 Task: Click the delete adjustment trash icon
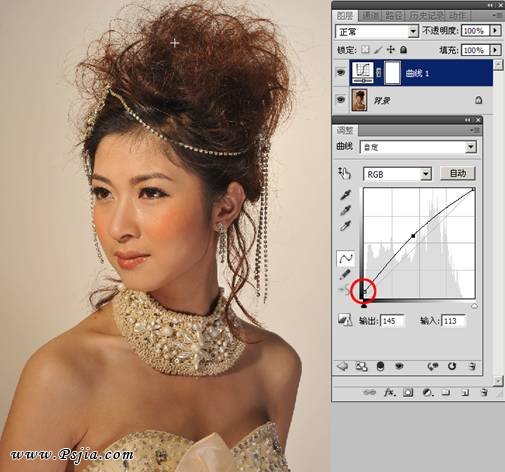coord(471,366)
